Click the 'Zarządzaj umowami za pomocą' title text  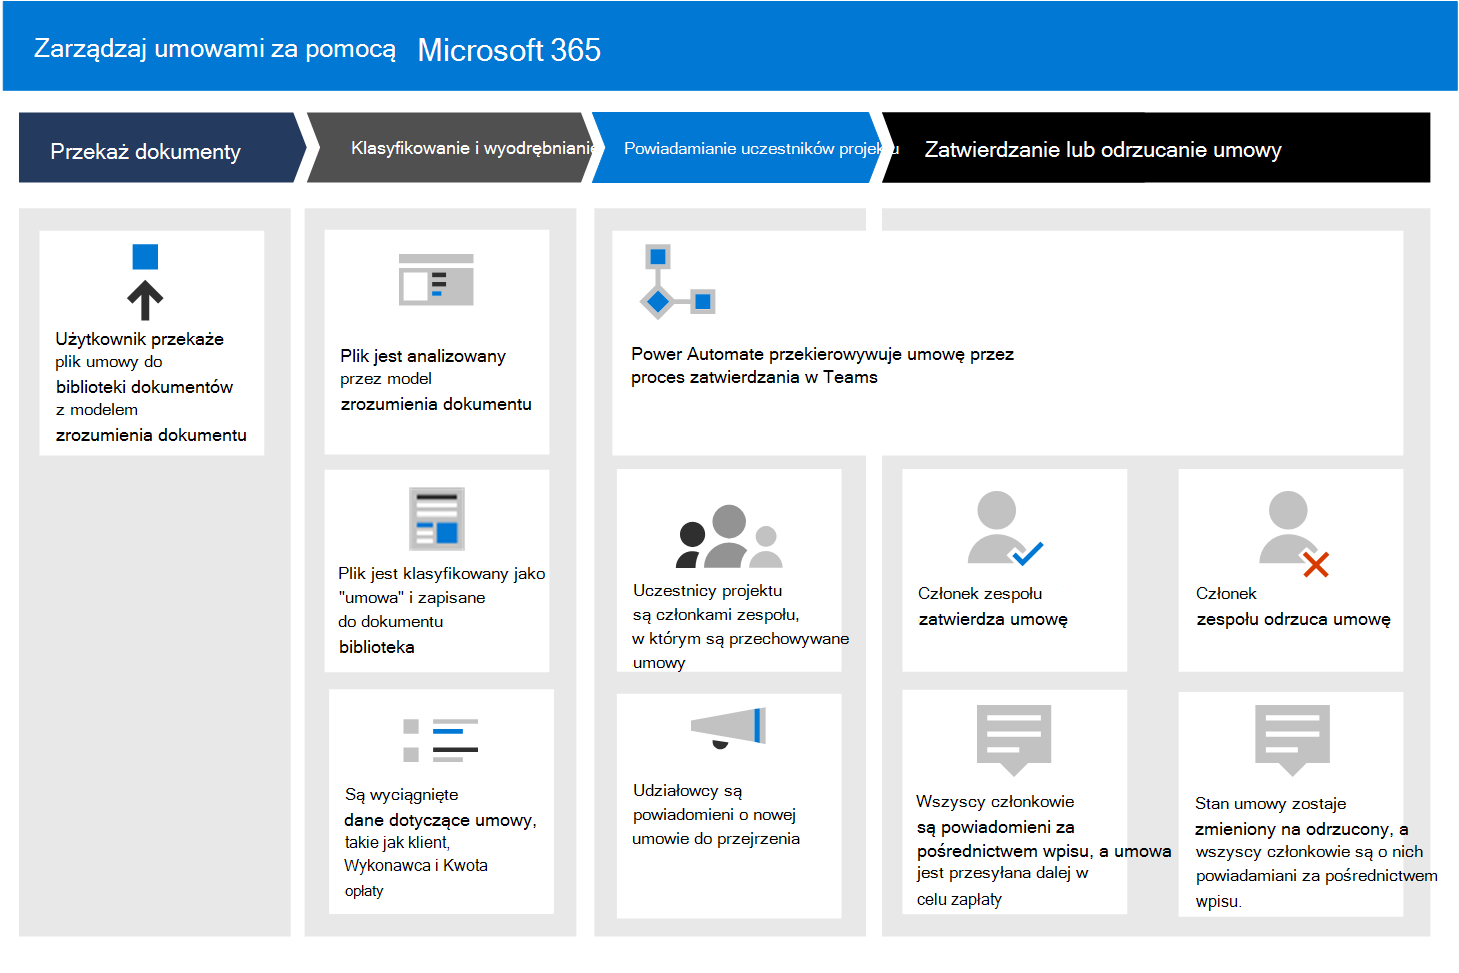215,48
